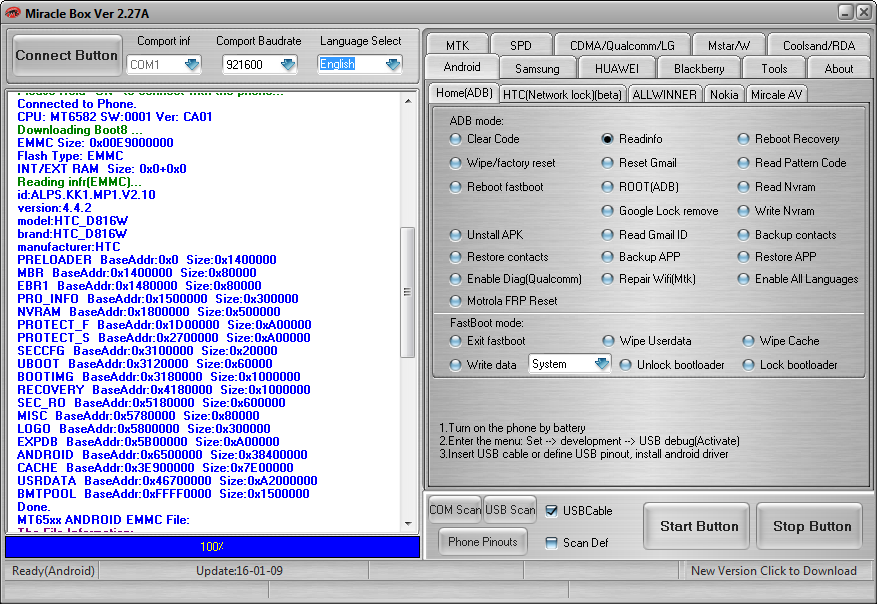Open the Comport Baudrate dropdown arrow
Image resolution: width=877 pixels, height=604 pixels.
pyautogui.click(x=287, y=65)
